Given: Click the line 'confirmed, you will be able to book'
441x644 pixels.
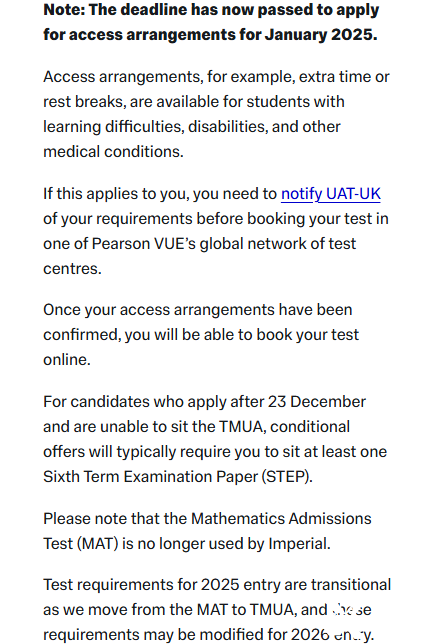Looking at the screenshot, I should (x=201, y=335).
